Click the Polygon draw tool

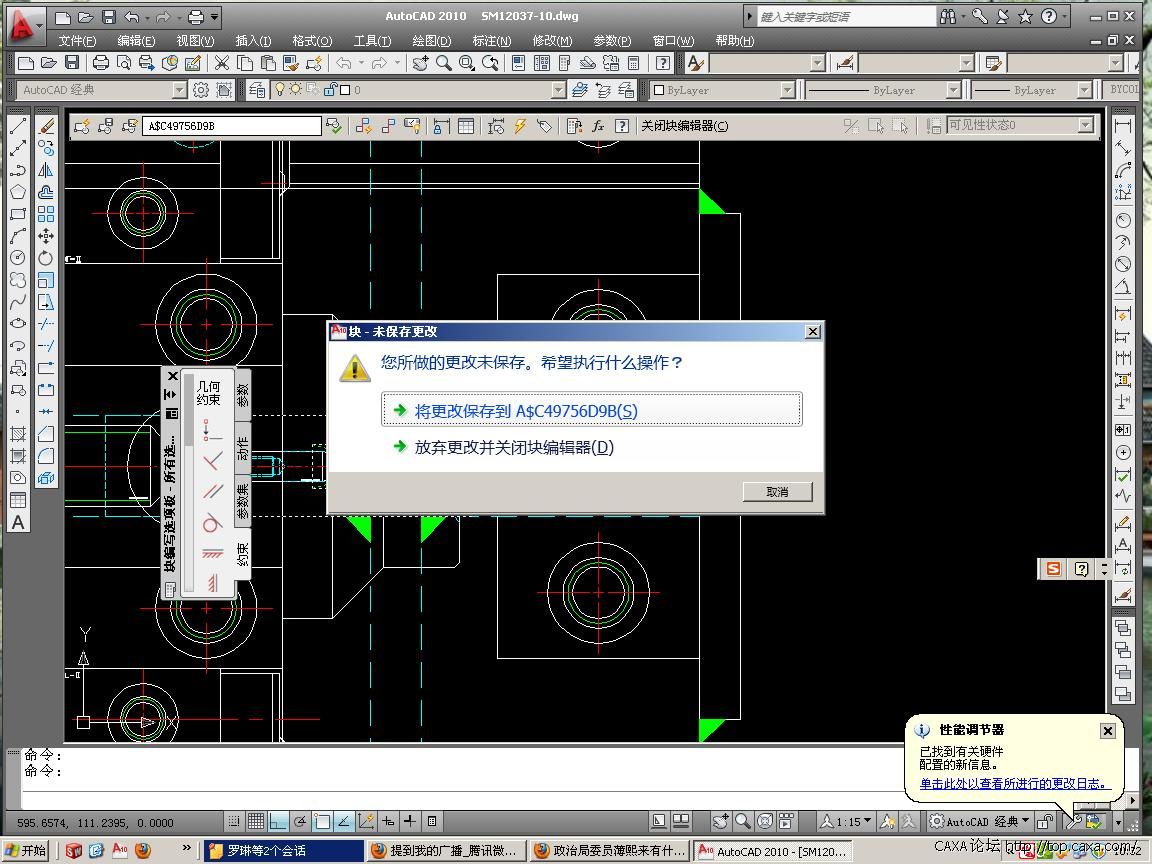(x=18, y=192)
